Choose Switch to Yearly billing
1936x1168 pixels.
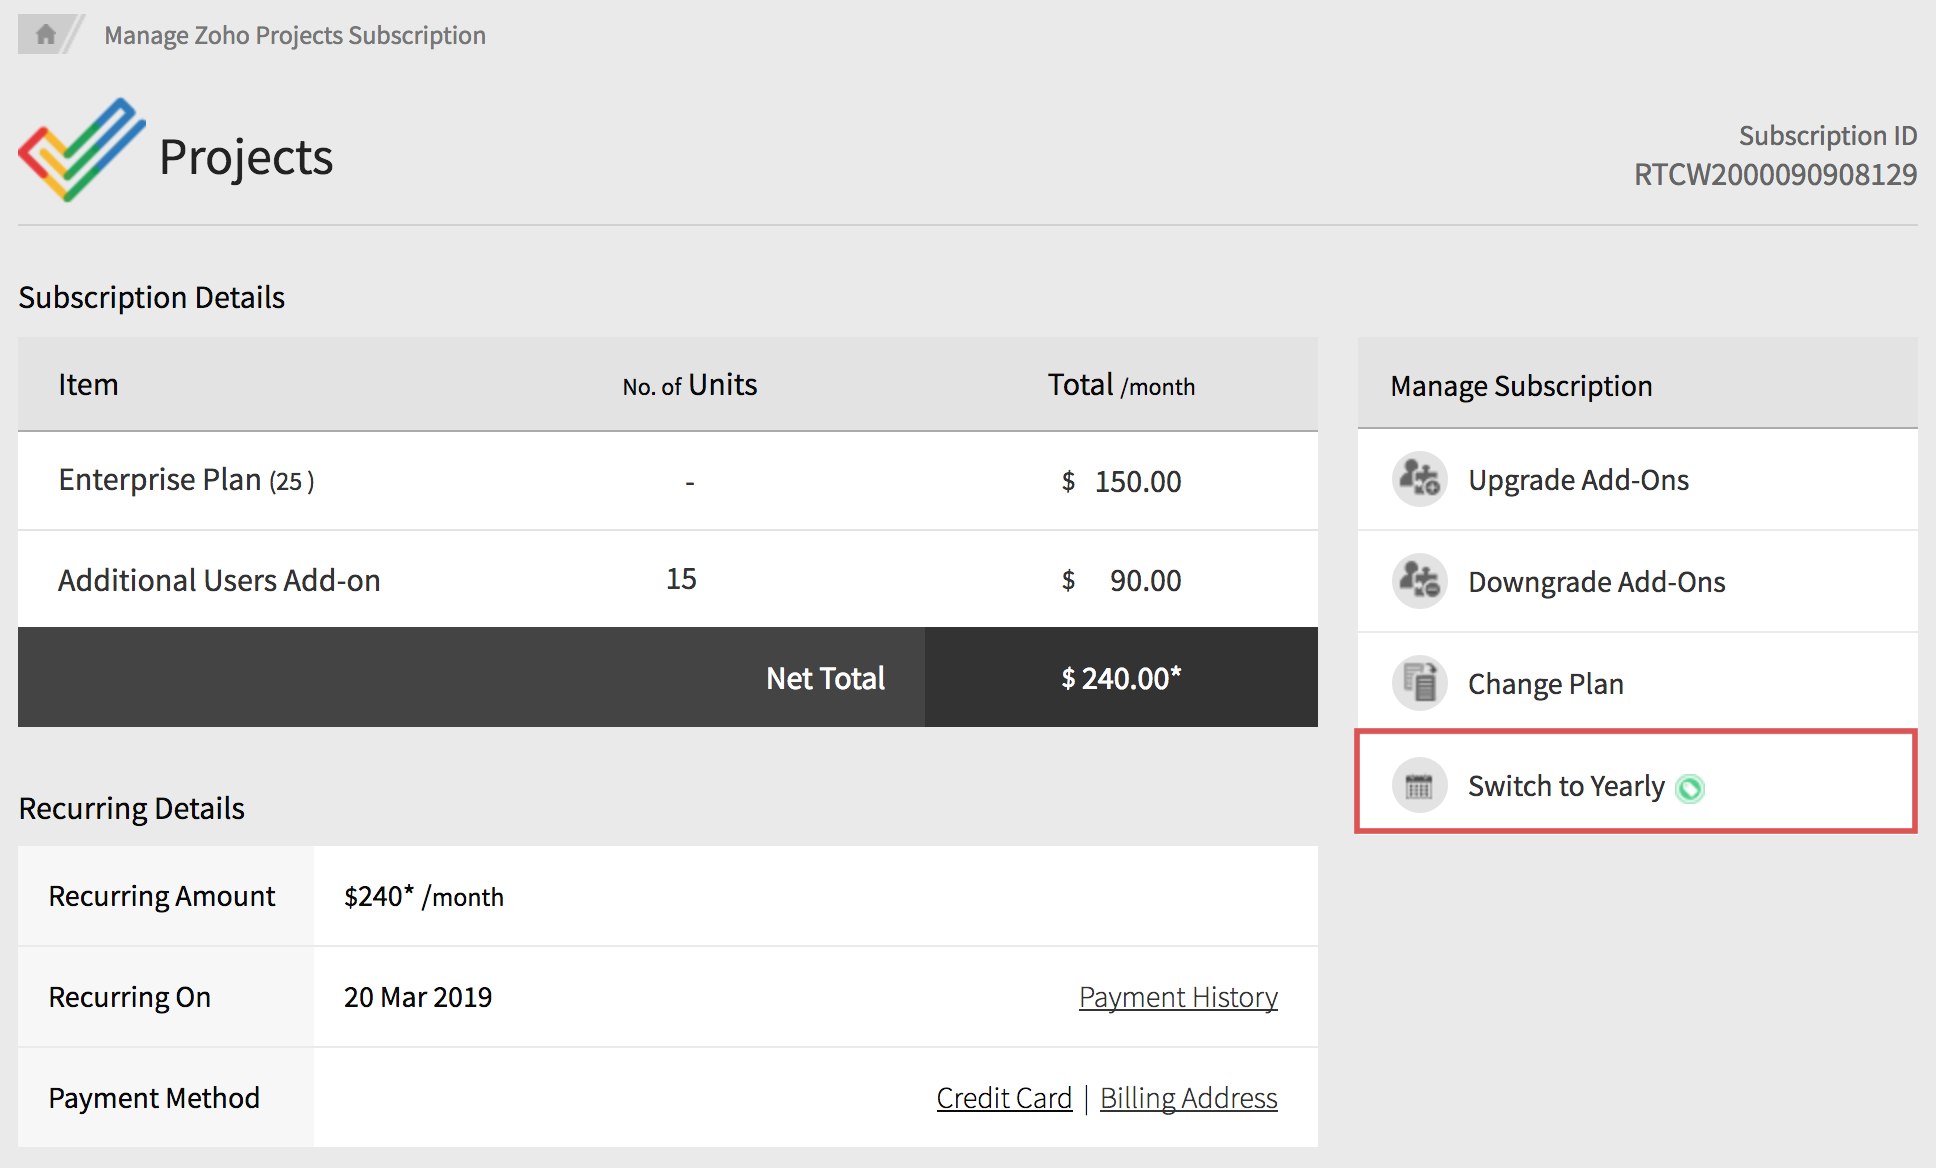1636,781
